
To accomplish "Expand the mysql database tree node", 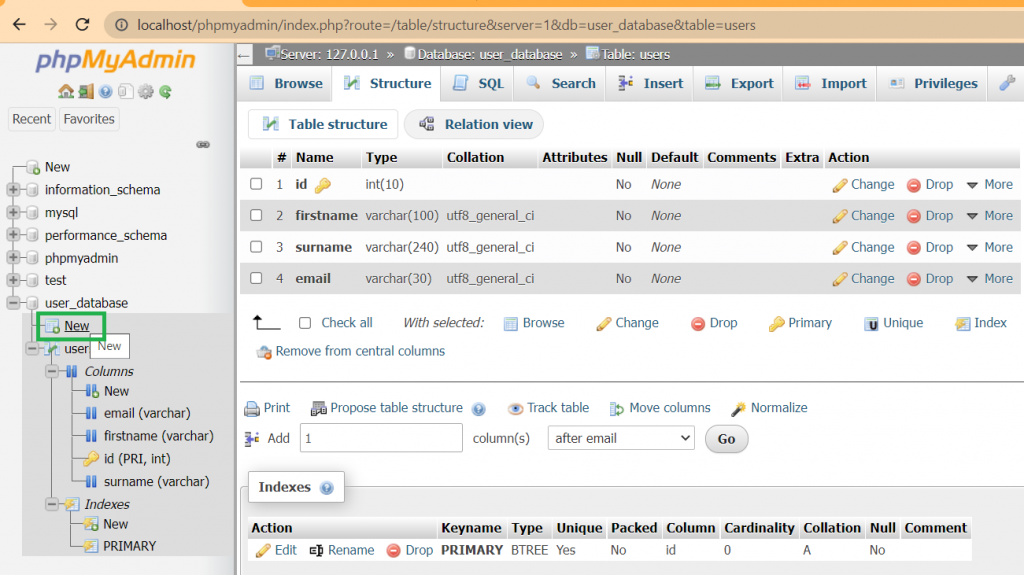I will click(x=13, y=213).
